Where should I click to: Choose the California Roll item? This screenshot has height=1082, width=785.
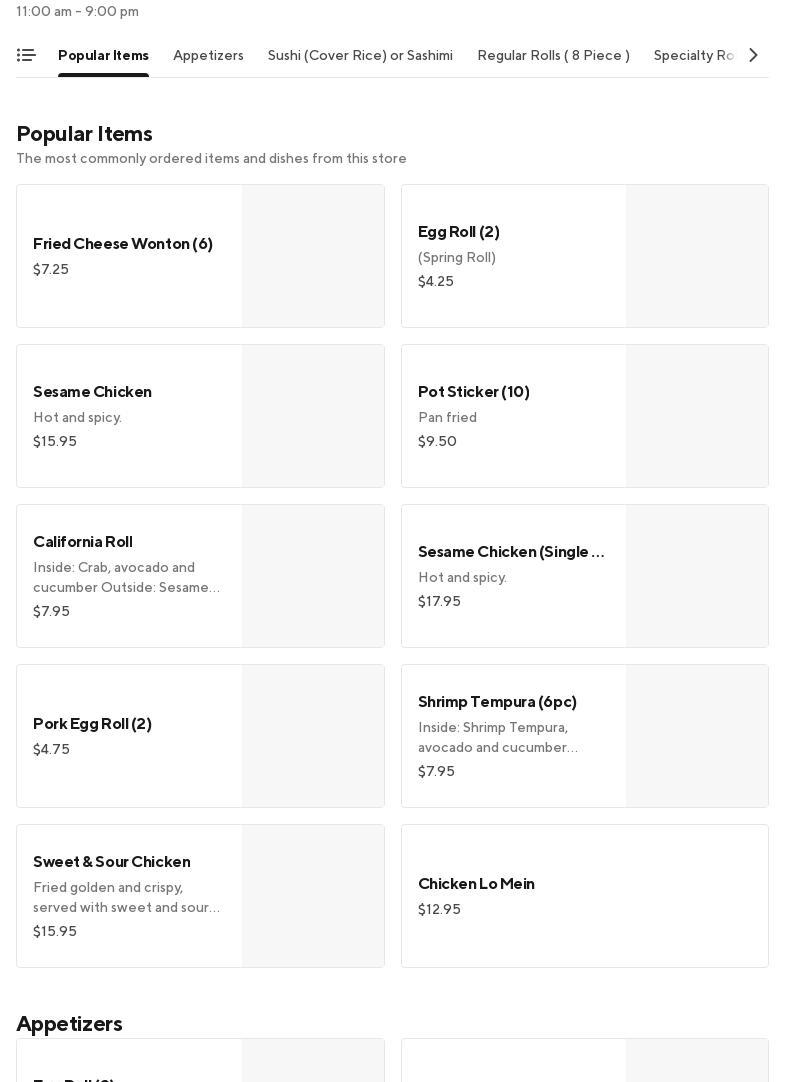(x=83, y=542)
